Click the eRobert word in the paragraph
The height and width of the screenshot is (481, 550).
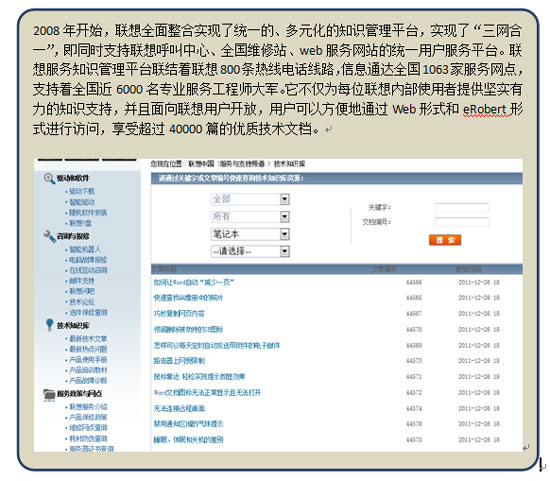[x=484, y=110]
